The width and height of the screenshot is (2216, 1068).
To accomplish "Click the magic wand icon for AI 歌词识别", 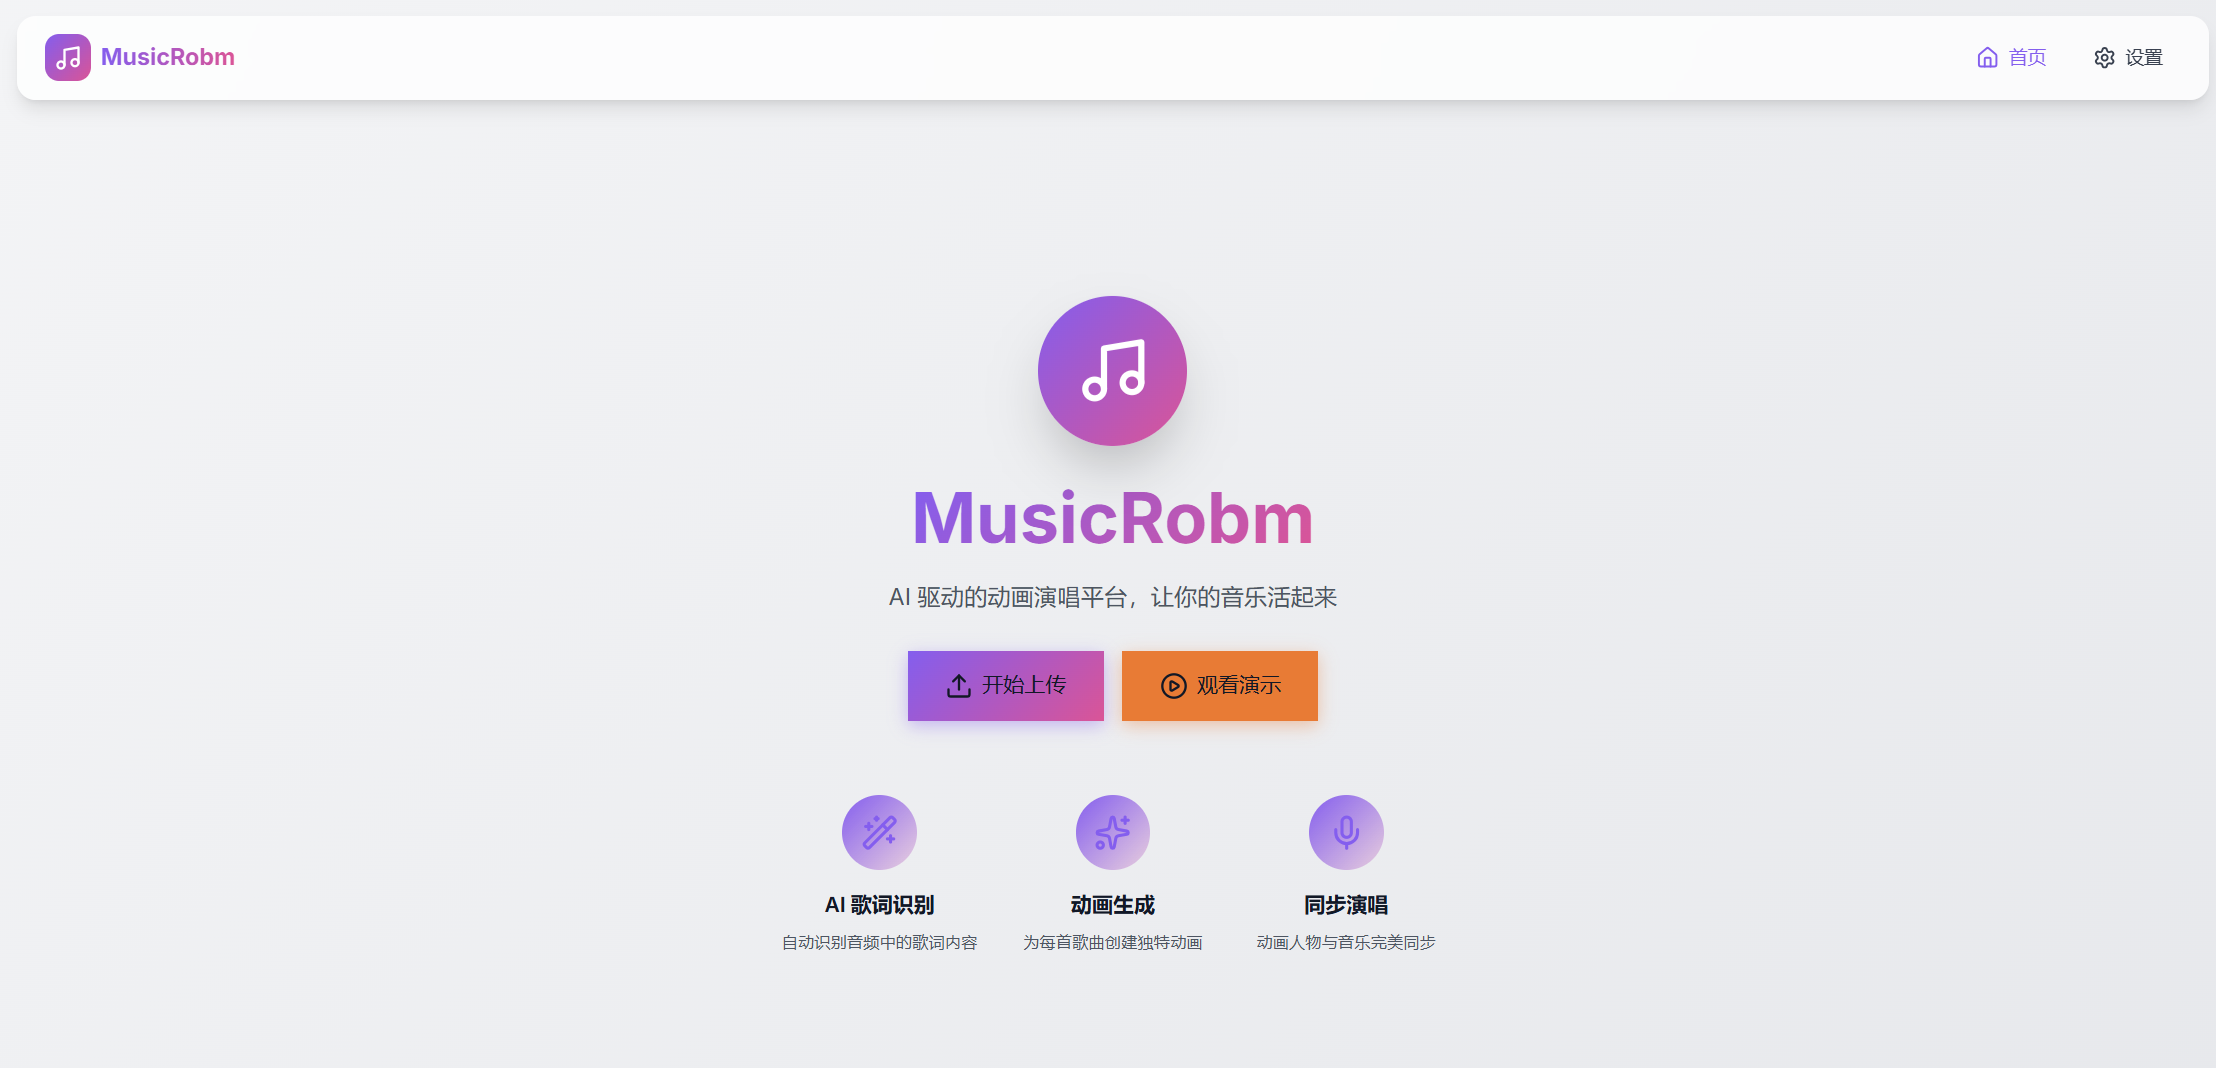I will 879,832.
